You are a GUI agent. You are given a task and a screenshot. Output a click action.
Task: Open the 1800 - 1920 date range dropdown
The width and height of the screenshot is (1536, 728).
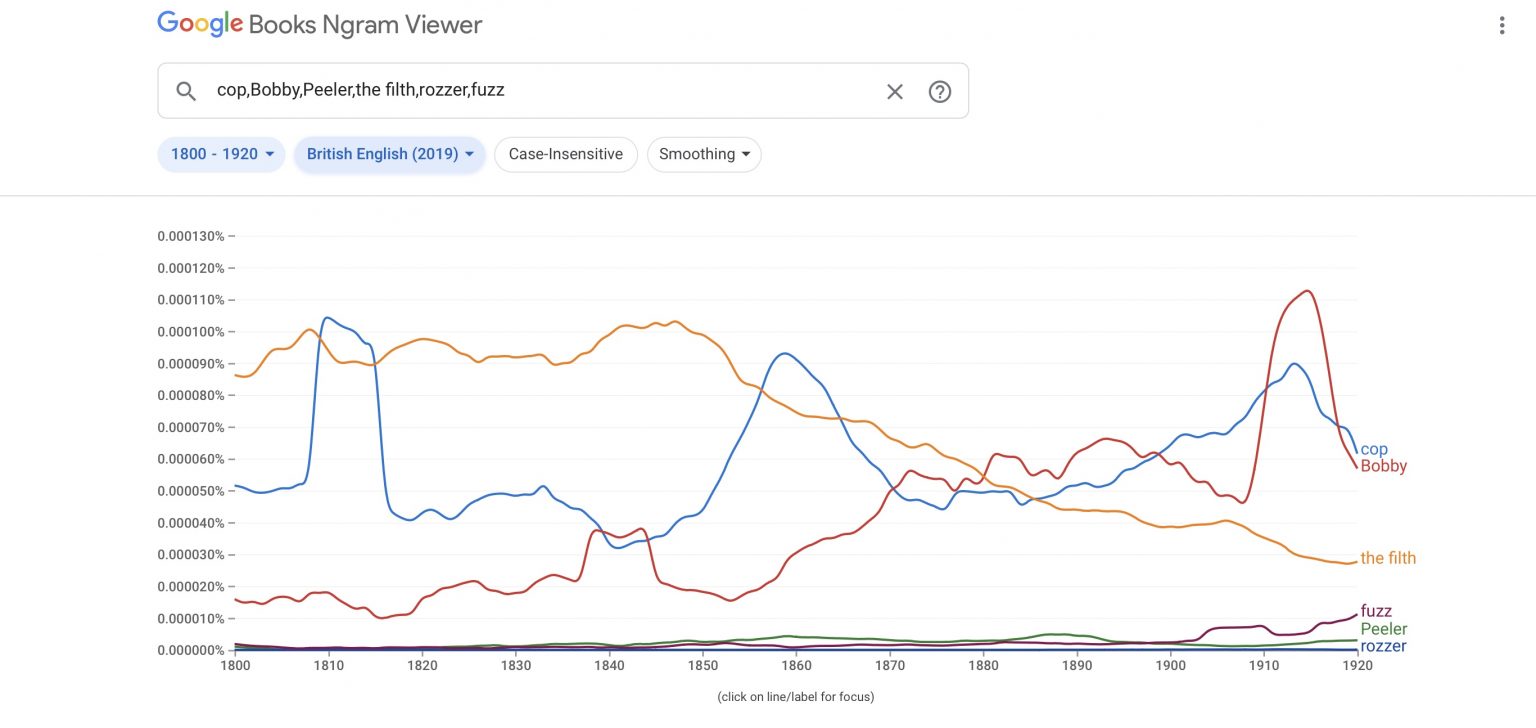coord(220,154)
